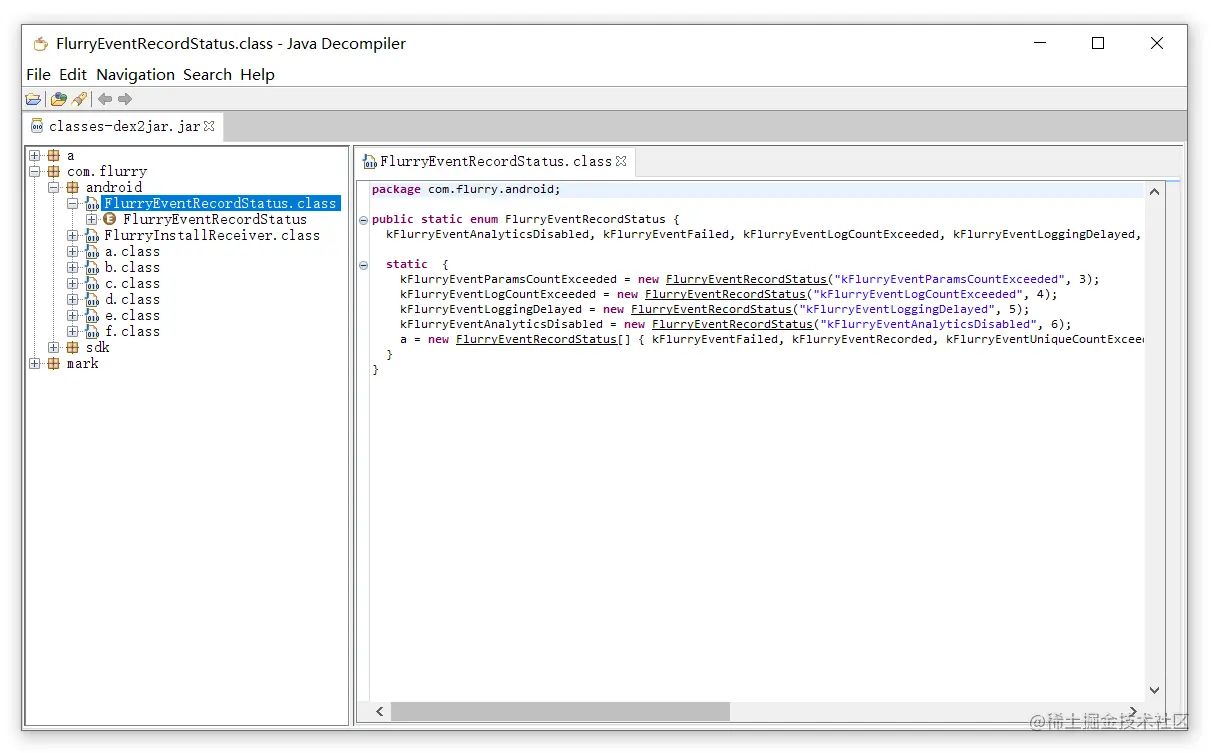Image resolution: width=1211 pixels, height=753 pixels.
Task: Expand the mark package node
Action: tap(35, 364)
